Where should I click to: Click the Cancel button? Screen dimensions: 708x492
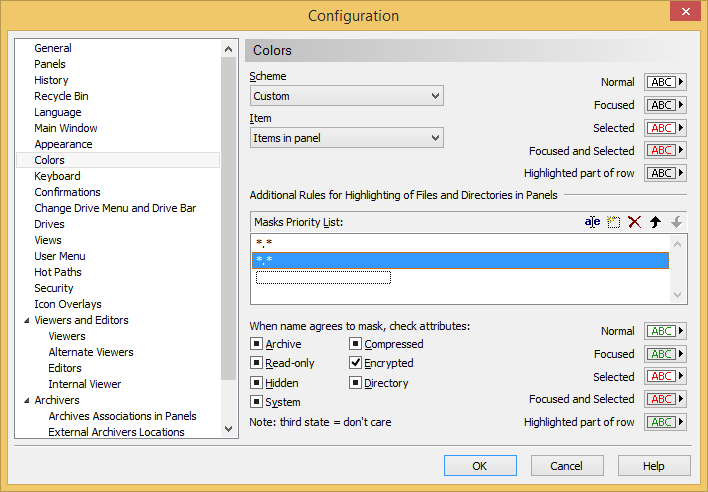pos(567,466)
